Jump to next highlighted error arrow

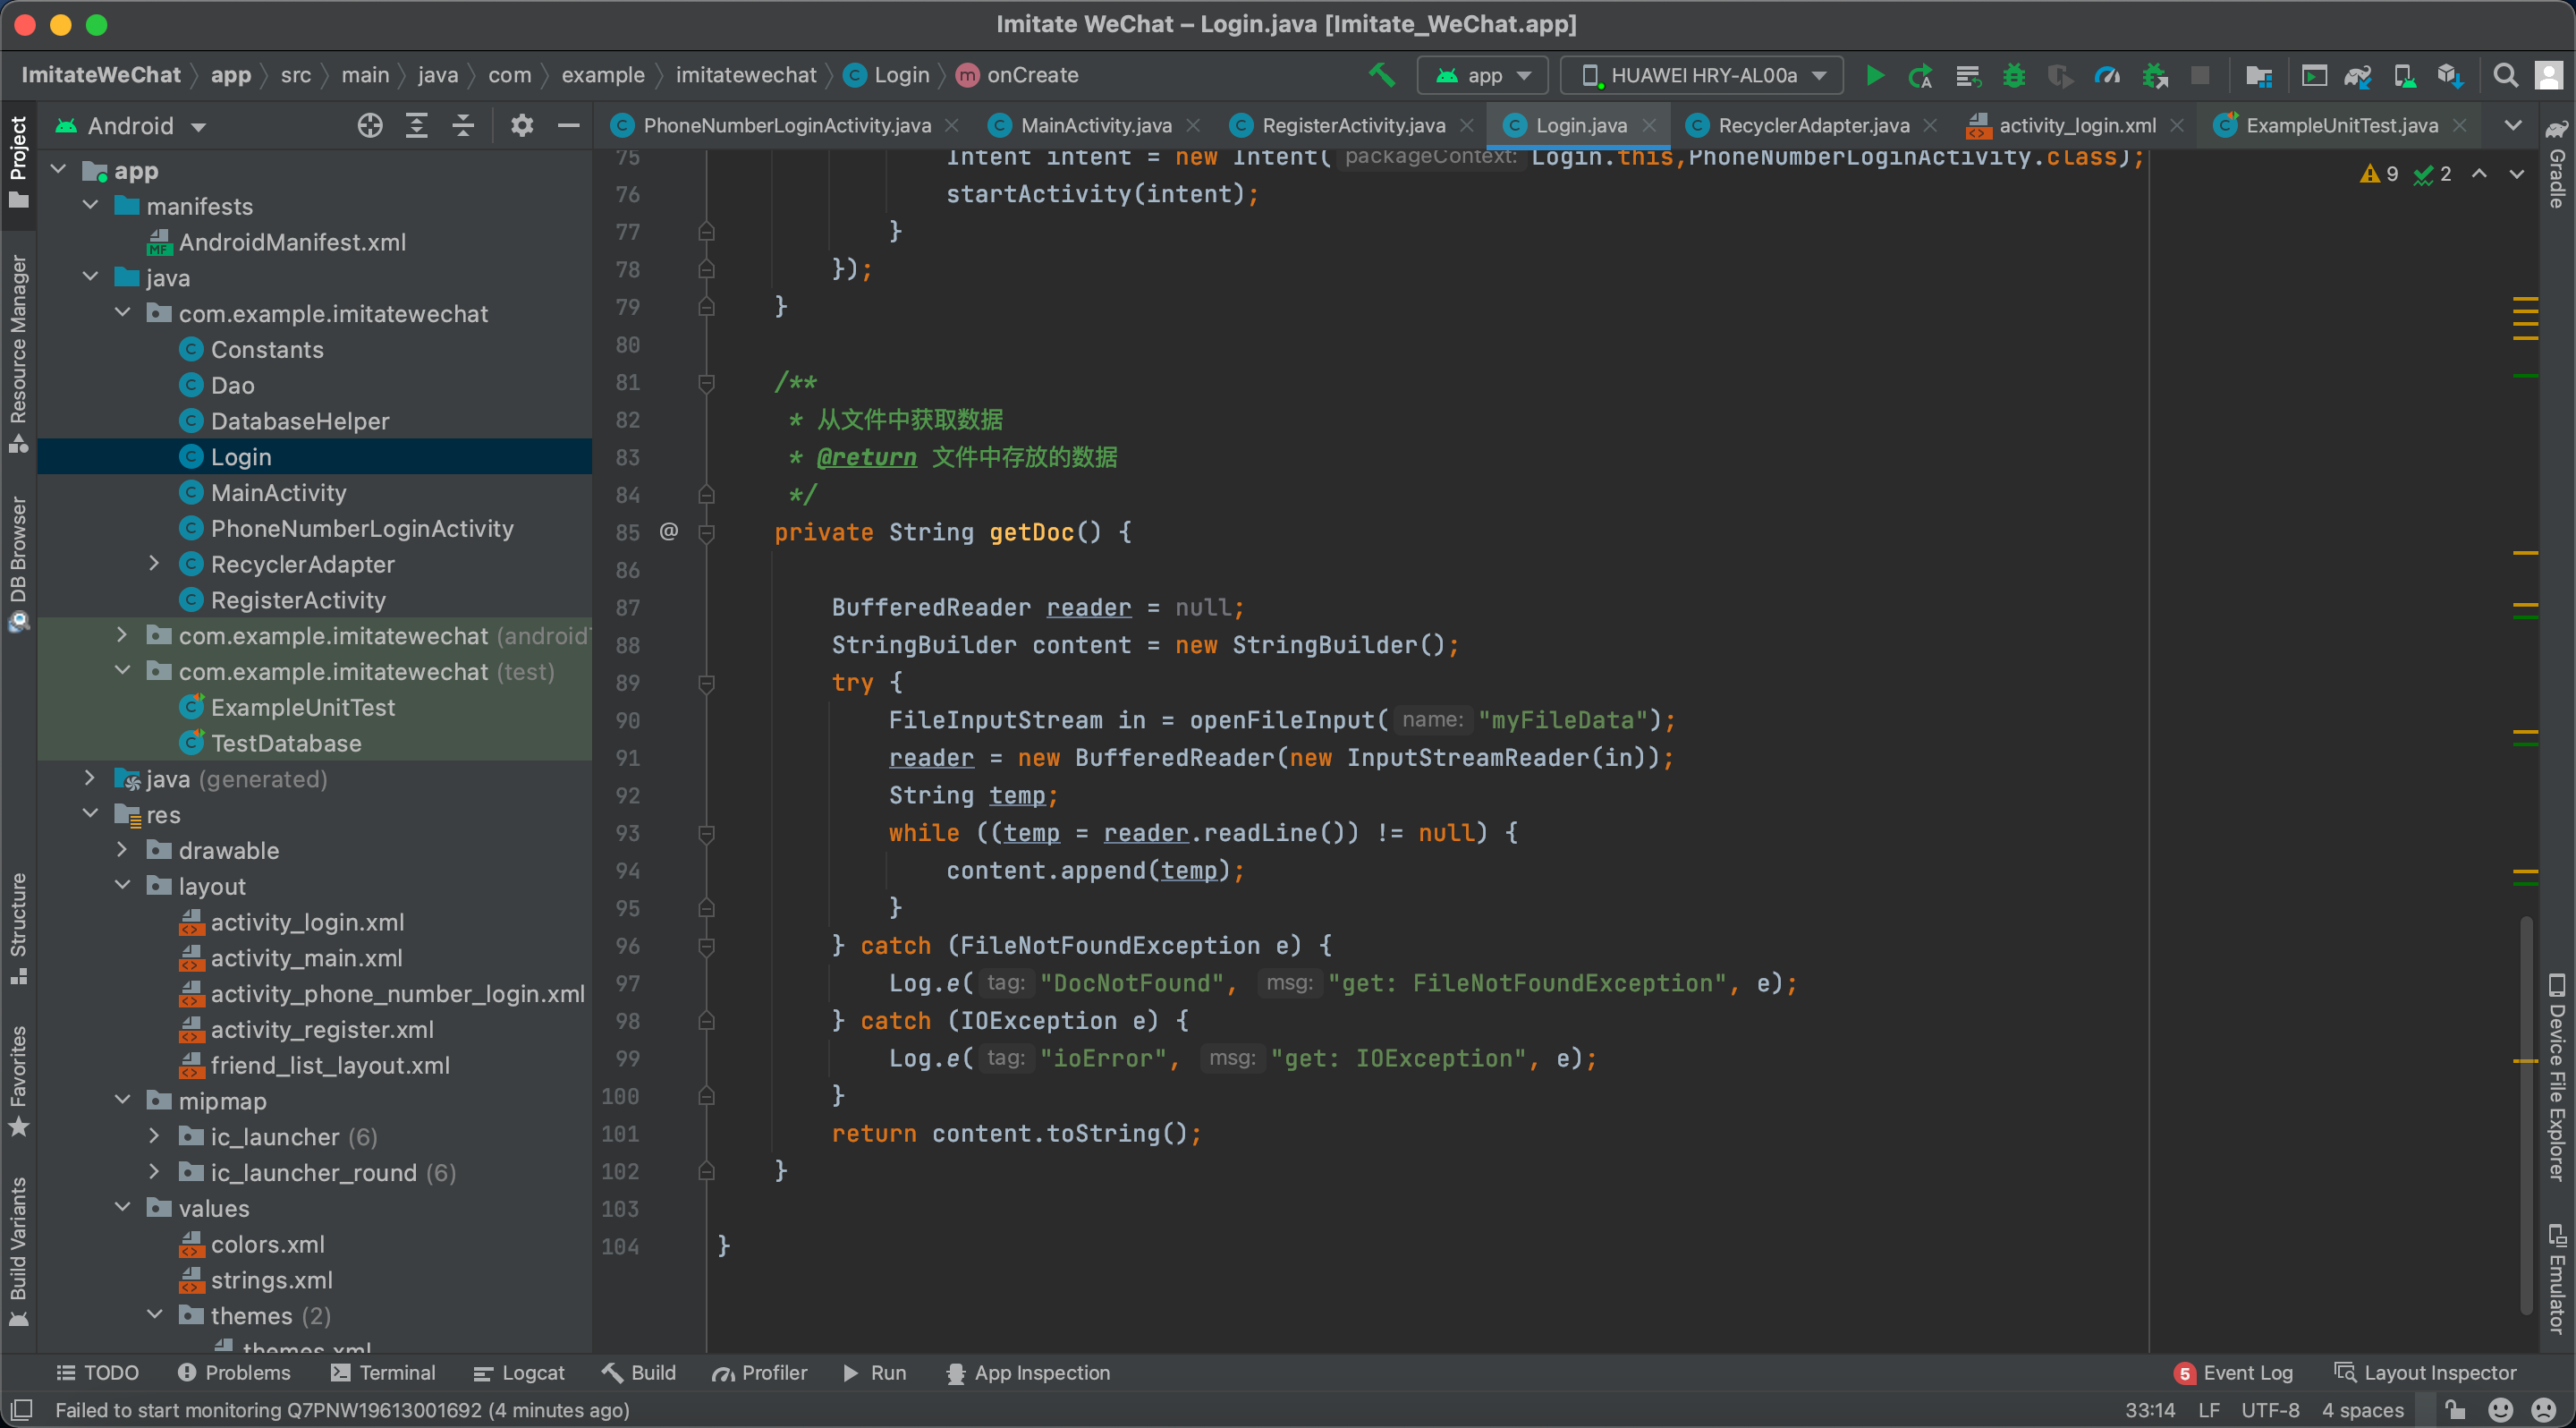coord(2517,174)
